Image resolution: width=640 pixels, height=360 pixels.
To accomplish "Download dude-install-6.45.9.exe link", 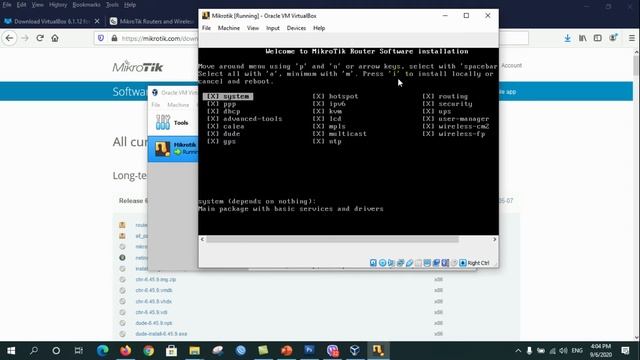I will [x=161, y=334].
